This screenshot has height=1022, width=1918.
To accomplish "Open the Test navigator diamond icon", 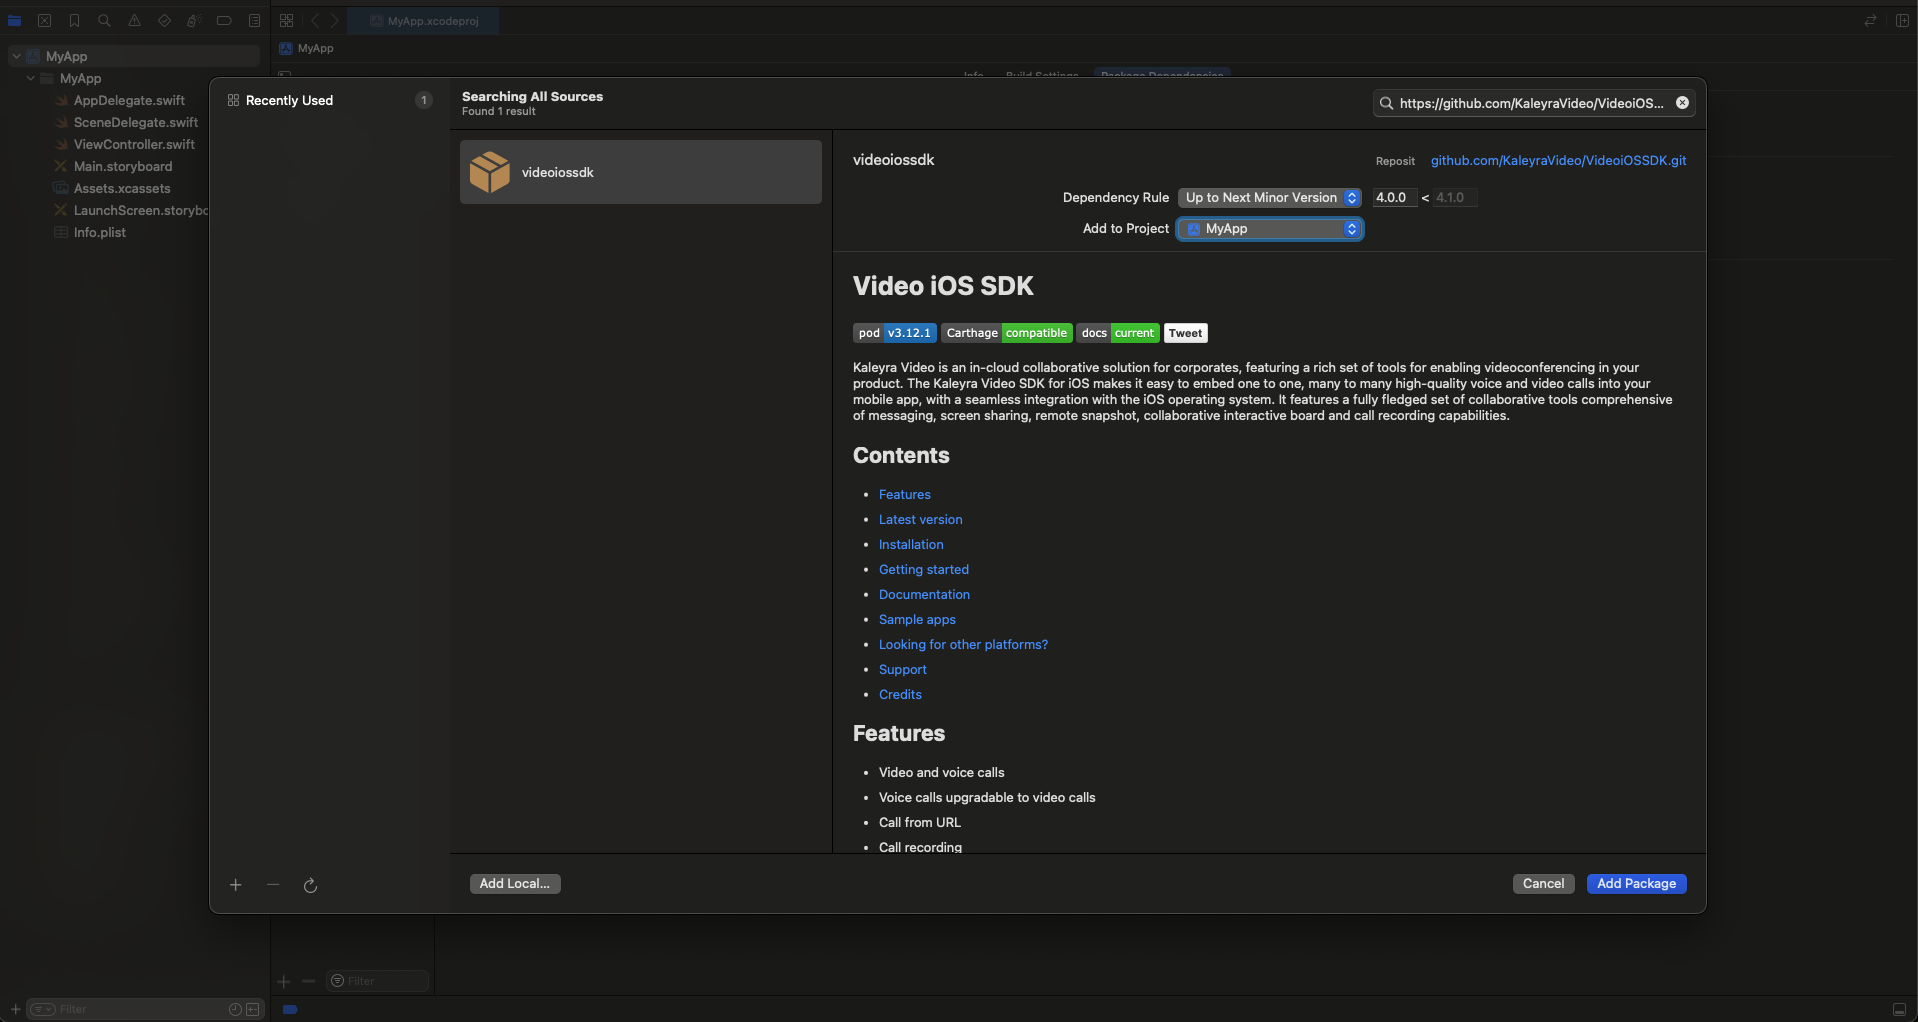I will (165, 20).
